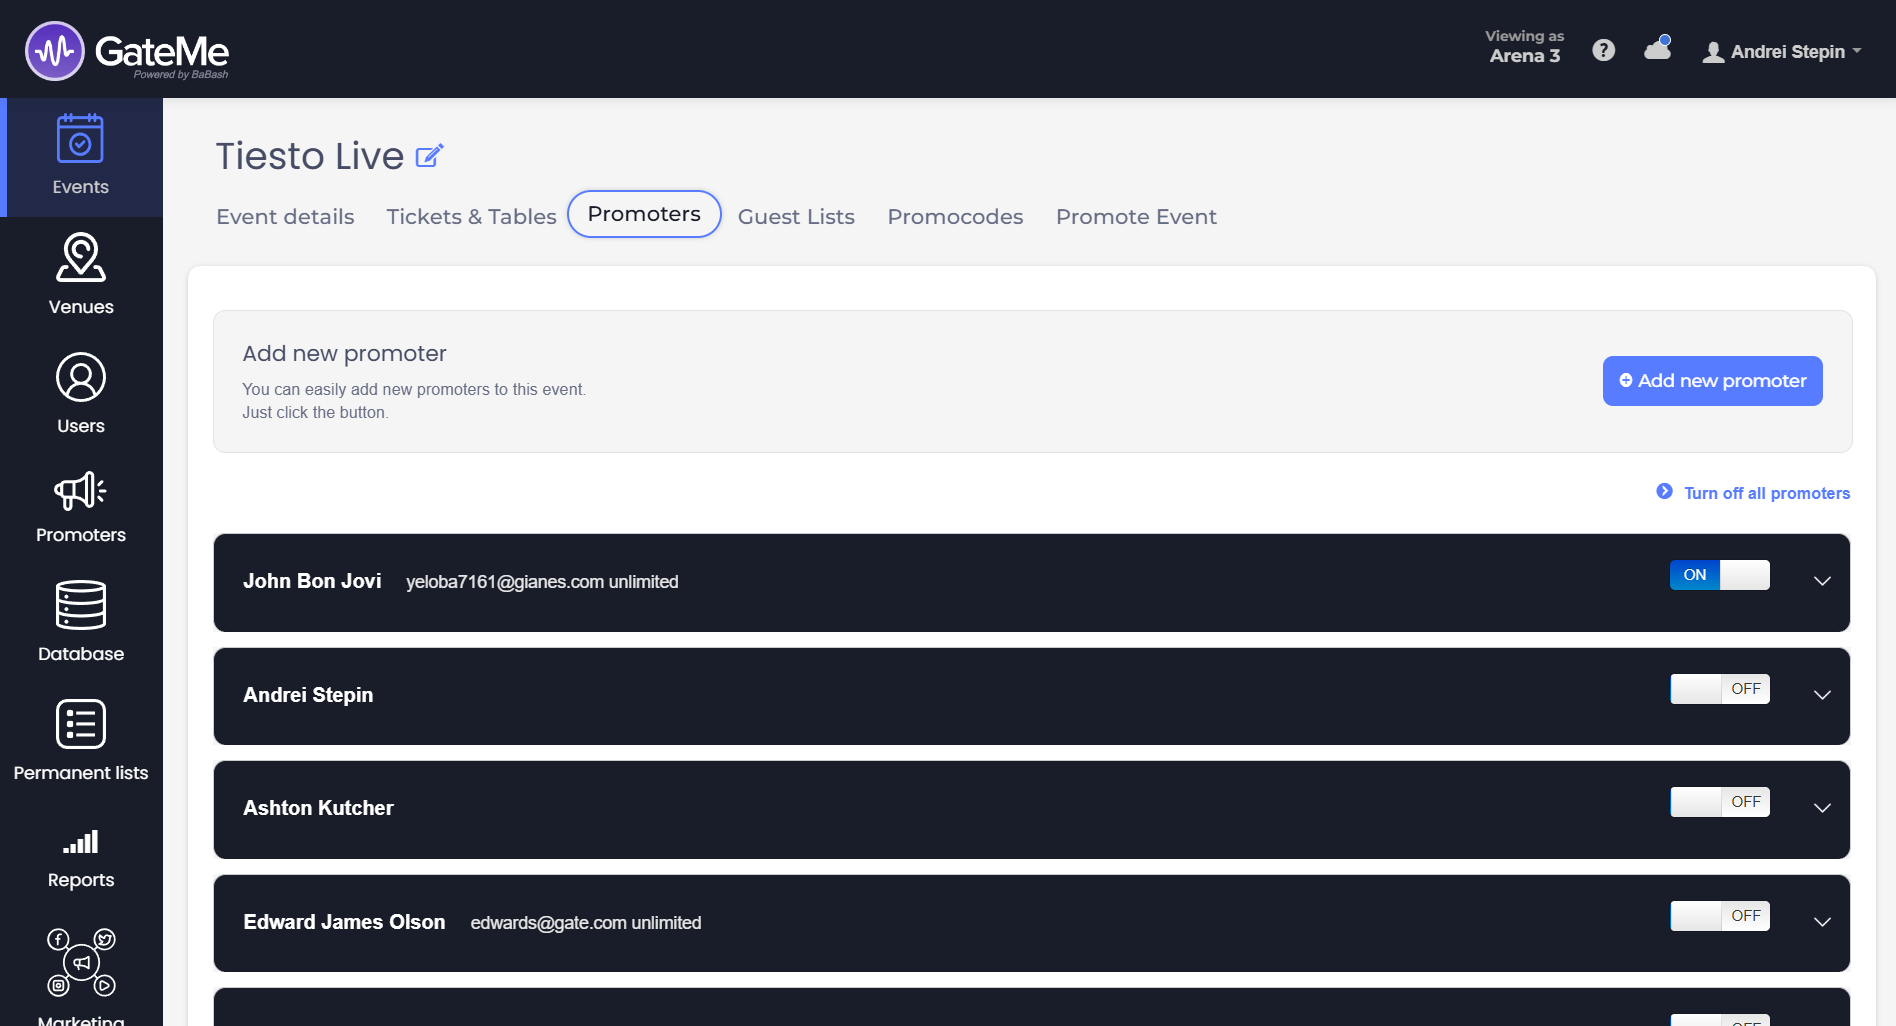The height and width of the screenshot is (1026, 1896).
Task: Open the Events calendar icon in sidebar
Action: (80, 140)
